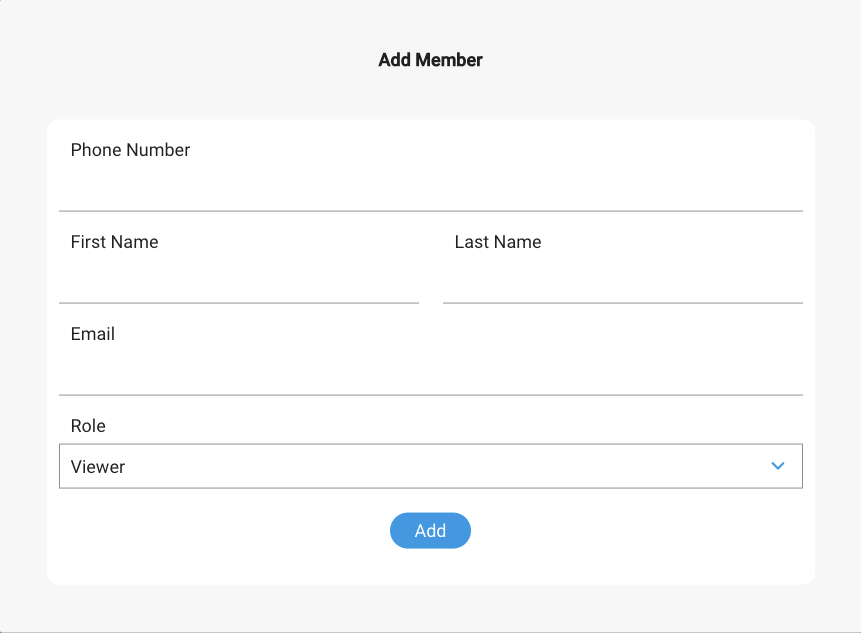
Task: Select the Viewer value in Role box
Action: pos(98,467)
